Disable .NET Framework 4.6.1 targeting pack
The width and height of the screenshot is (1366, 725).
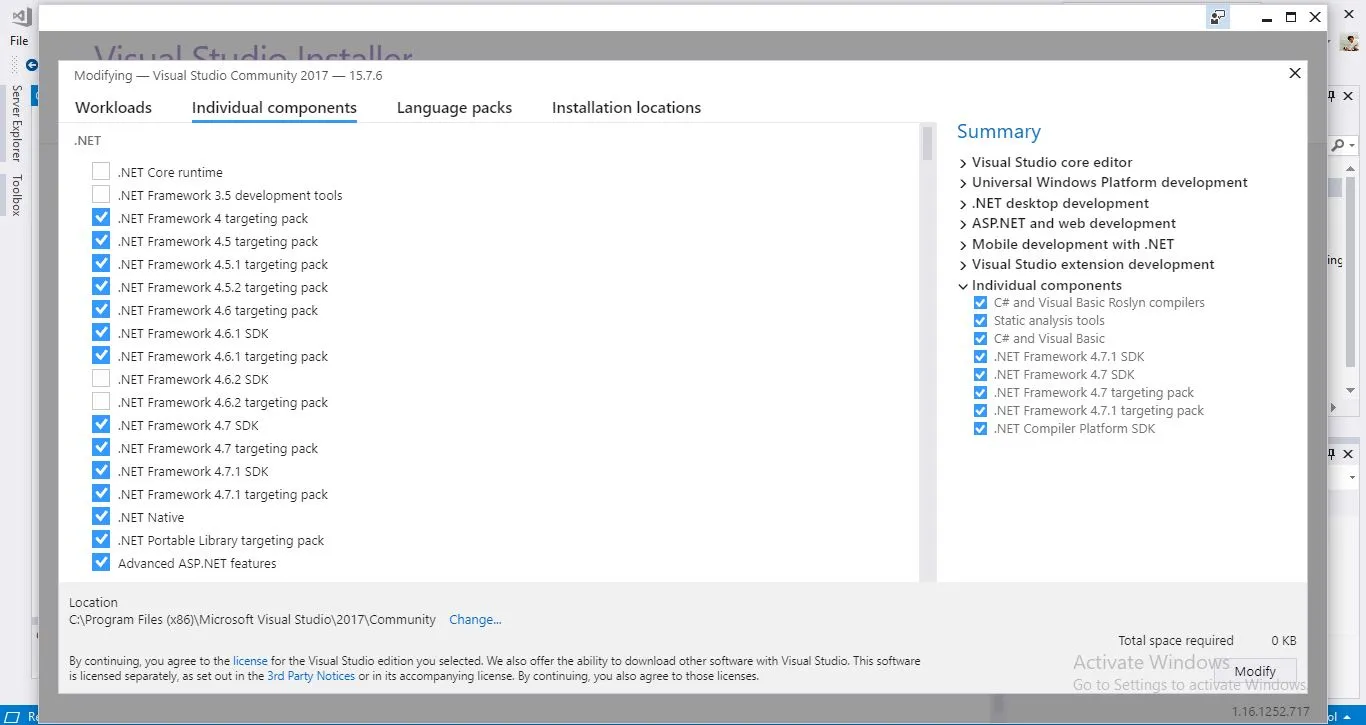point(101,356)
